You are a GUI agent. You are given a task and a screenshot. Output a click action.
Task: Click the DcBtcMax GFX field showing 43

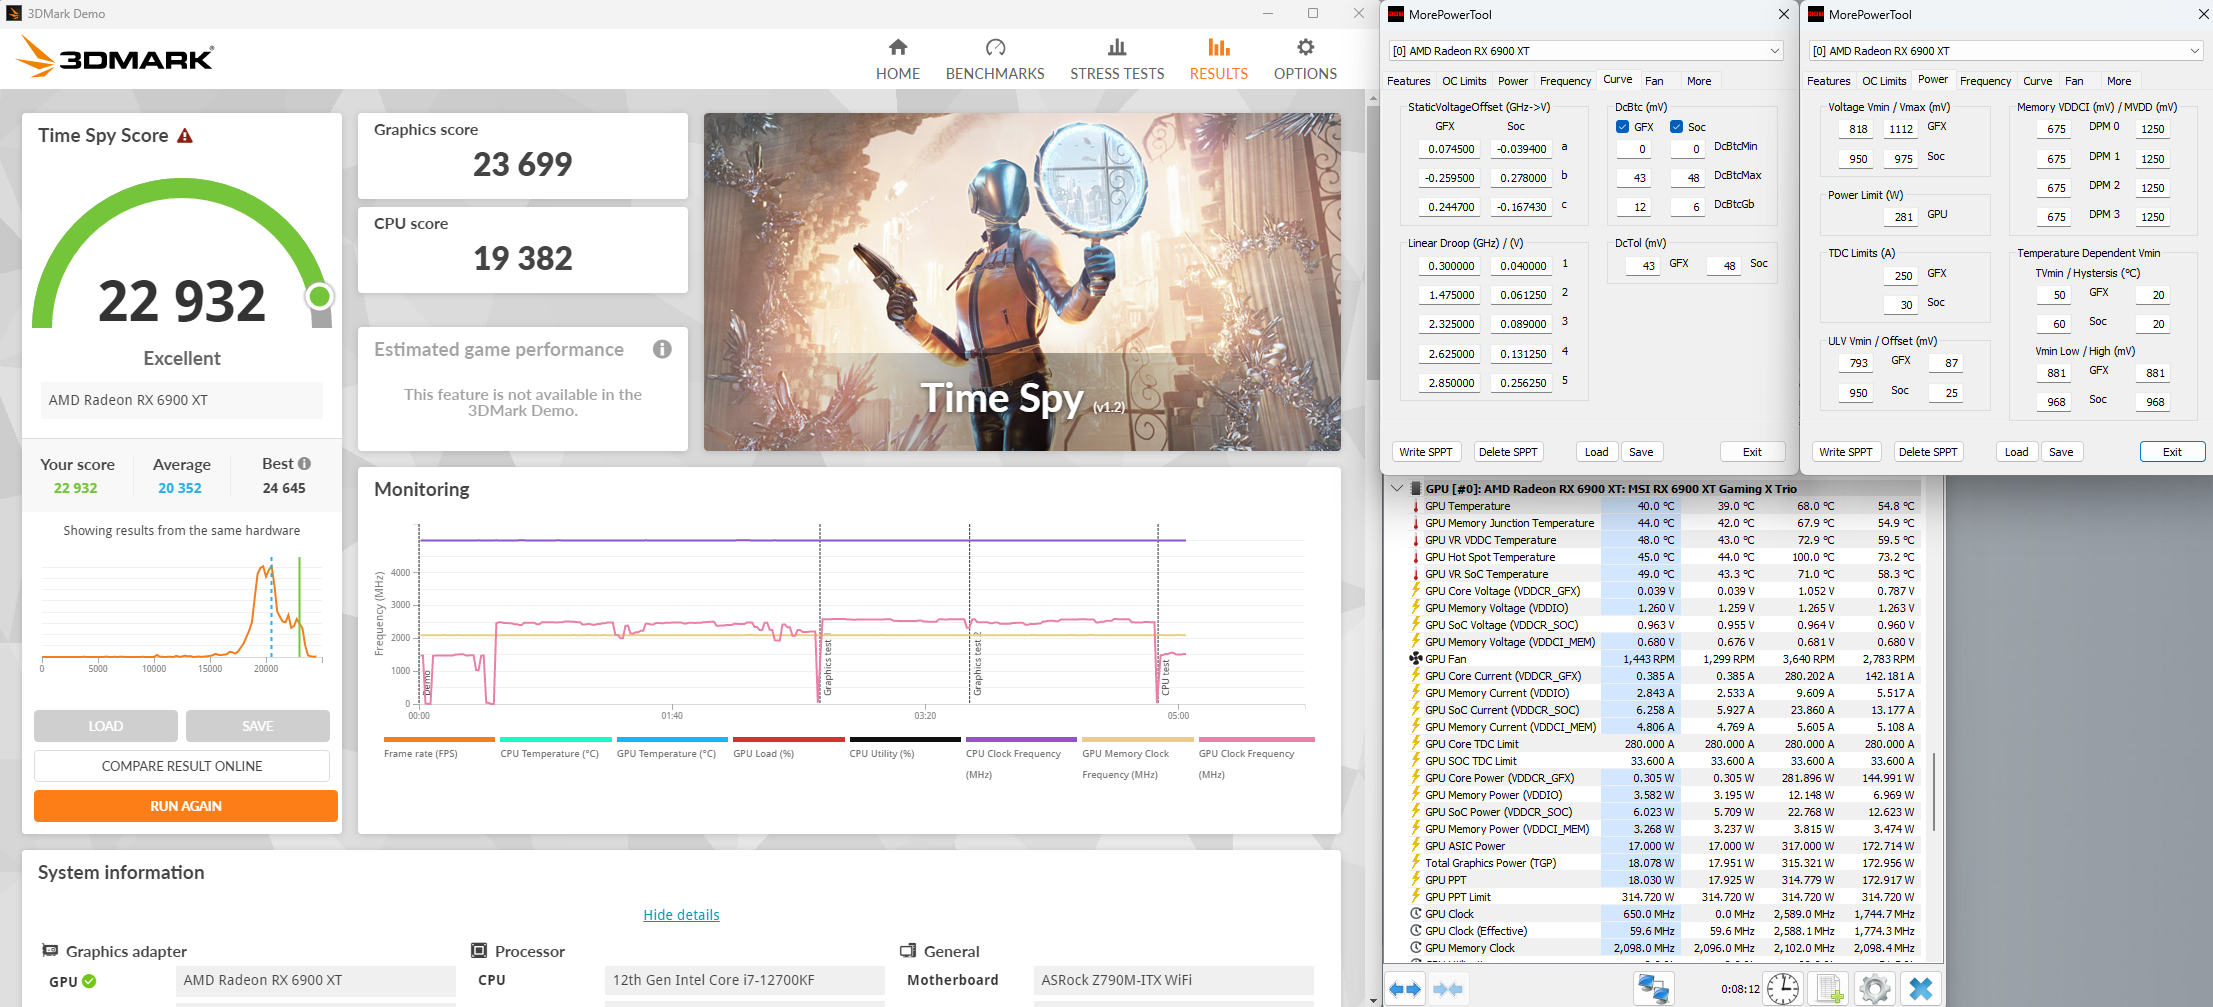pyautogui.click(x=1633, y=178)
